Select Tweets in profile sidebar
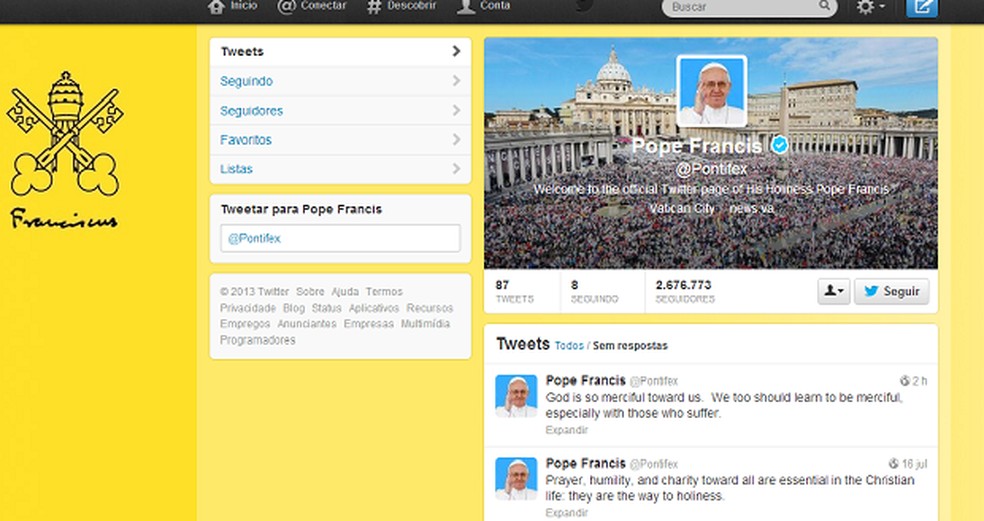 tap(340, 51)
